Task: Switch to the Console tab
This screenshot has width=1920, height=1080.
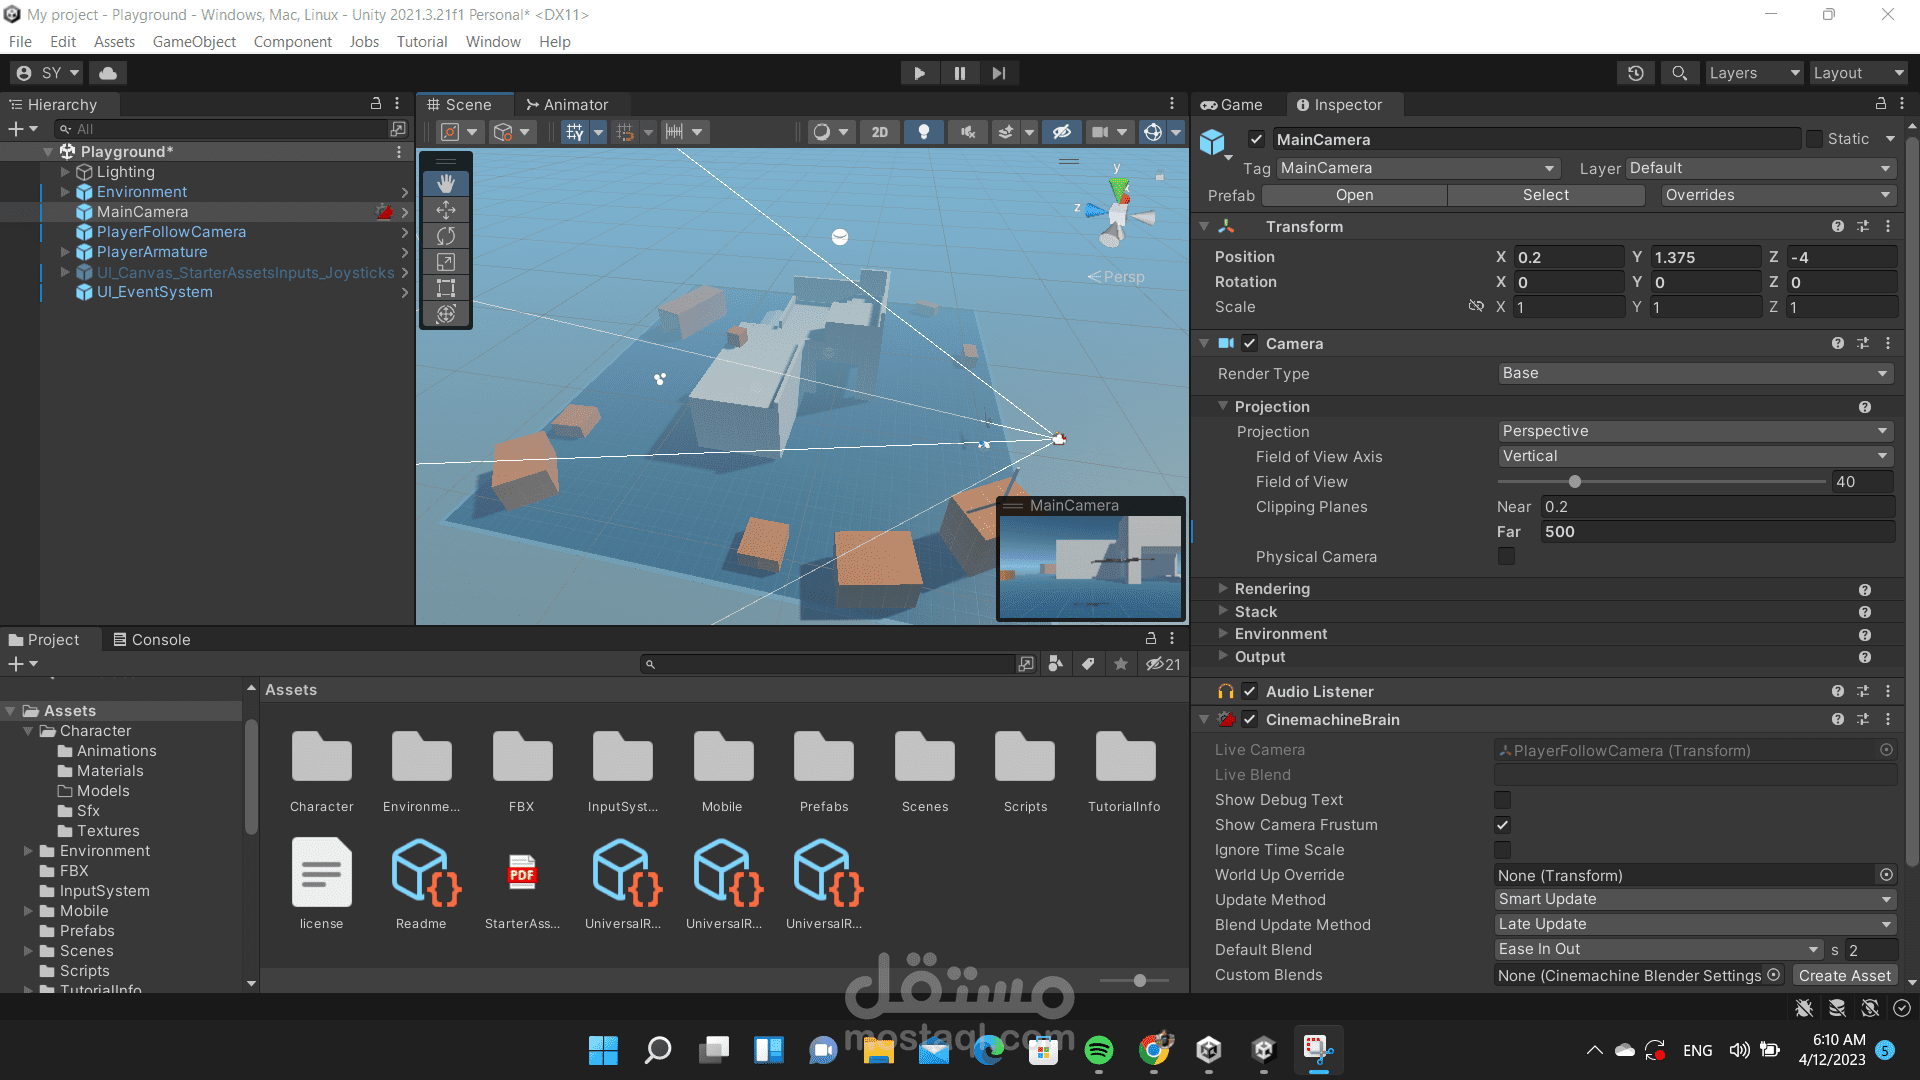Action: pyautogui.click(x=151, y=640)
